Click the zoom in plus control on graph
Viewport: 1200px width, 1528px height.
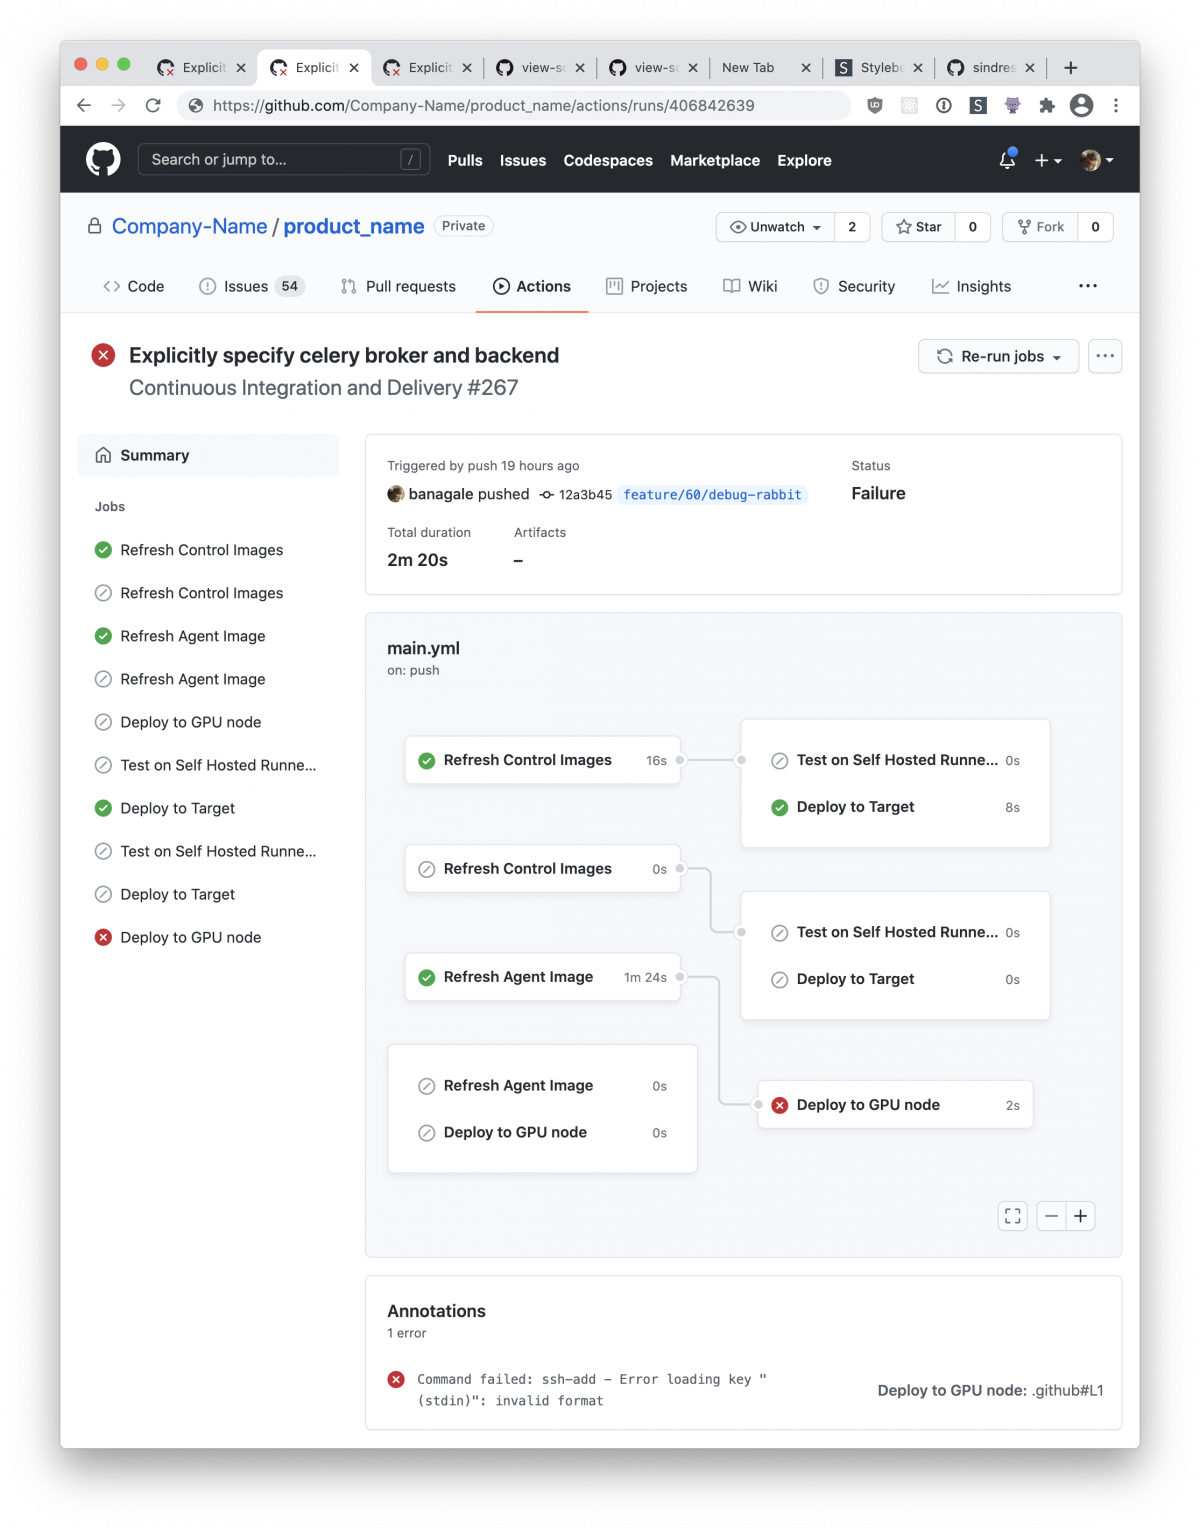point(1080,1215)
